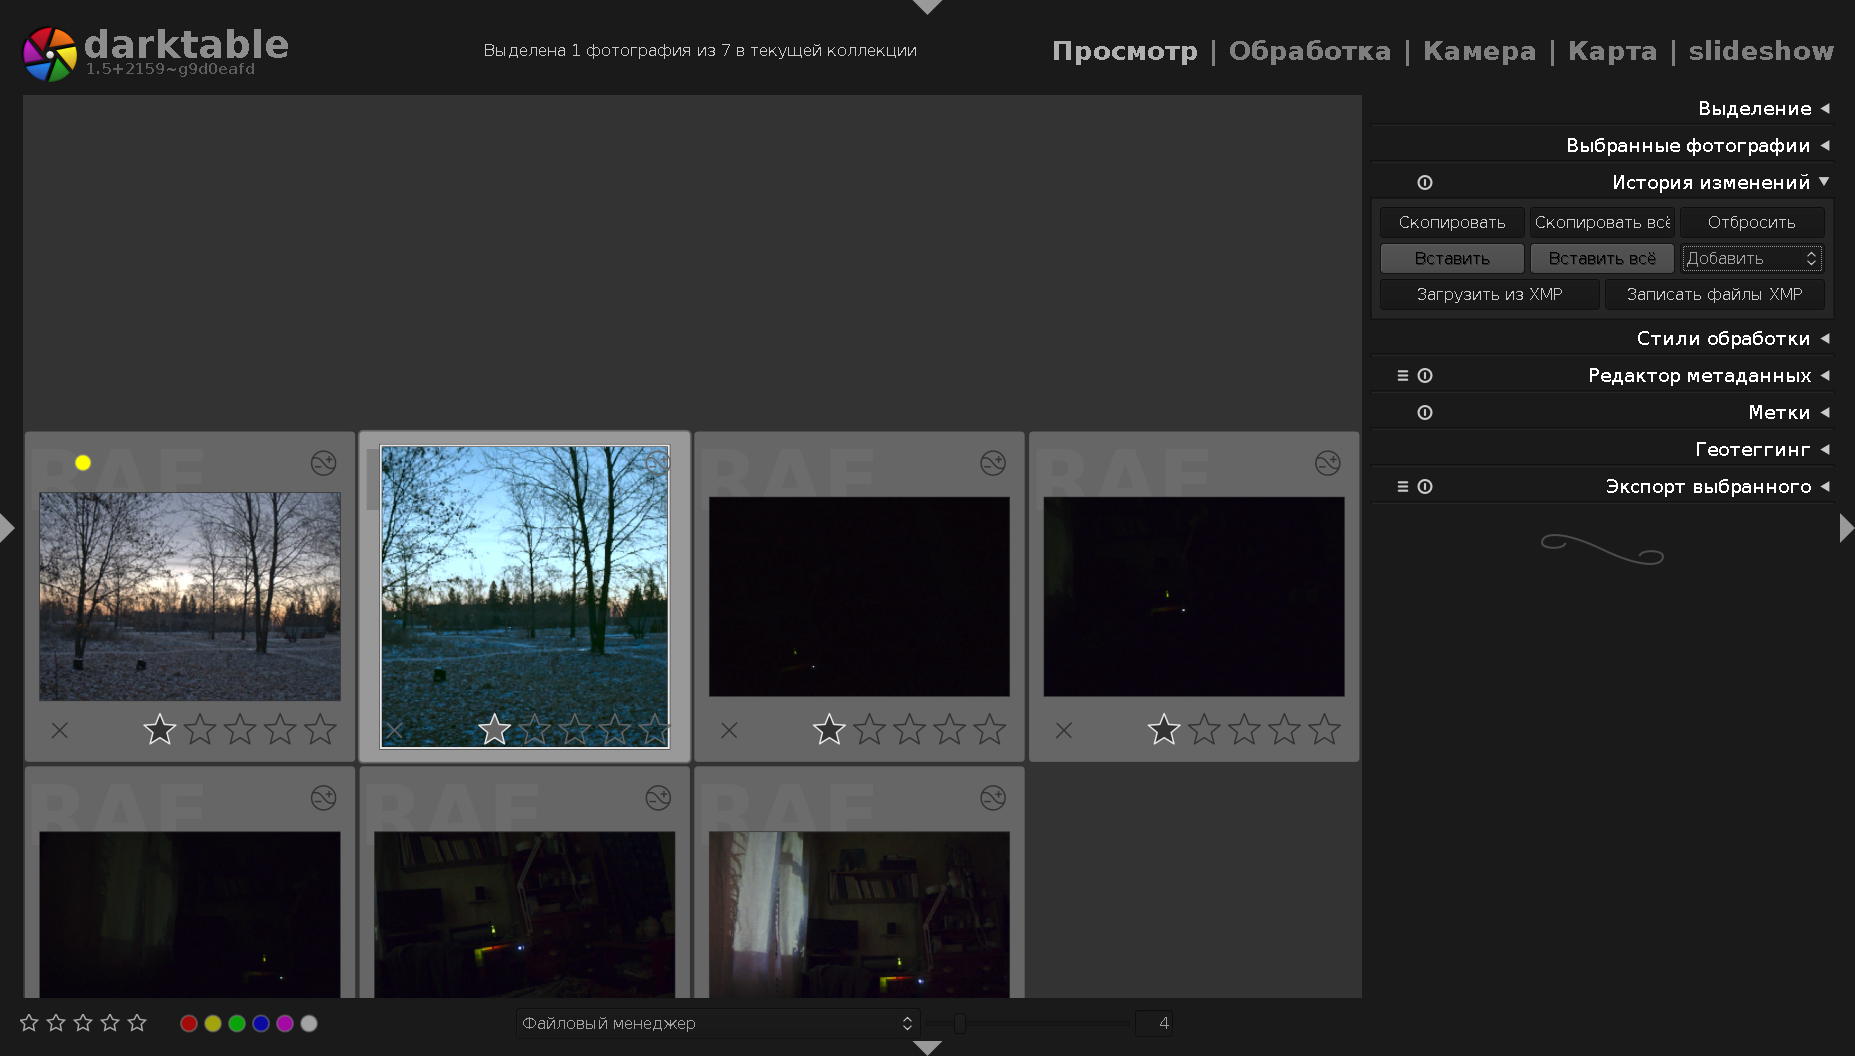The height and width of the screenshot is (1056, 1855).
Task: Reject the fourth dark photo in top row
Action: pos(1064,730)
